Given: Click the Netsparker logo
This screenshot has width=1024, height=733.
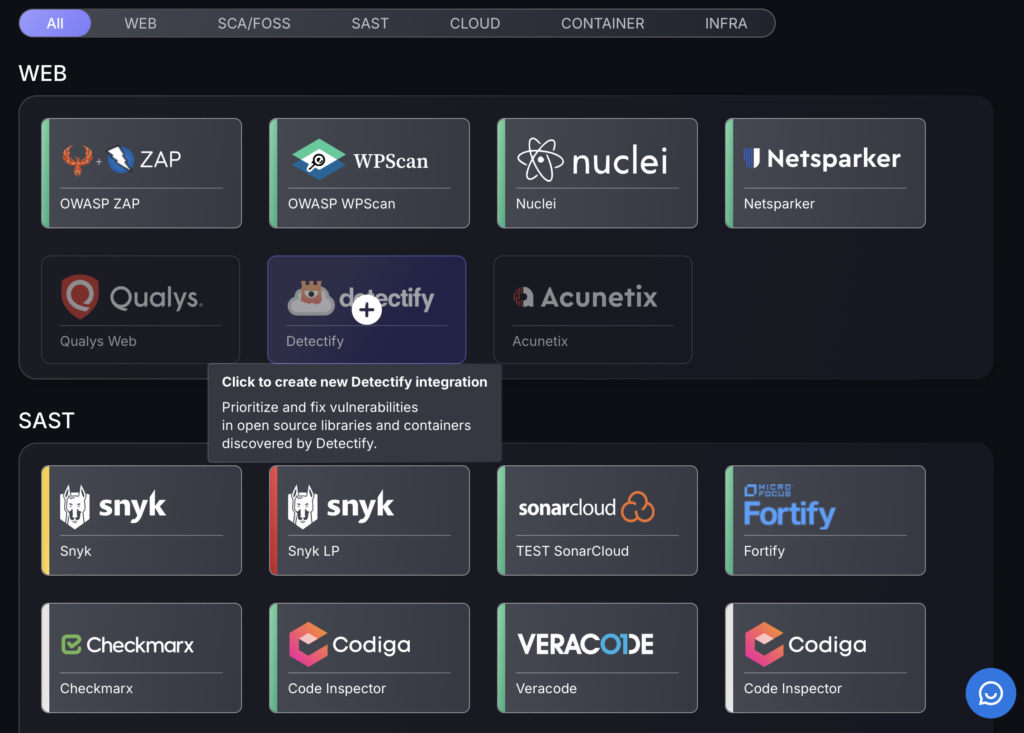Looking at the screenshot, I should (x=822, y=158).
